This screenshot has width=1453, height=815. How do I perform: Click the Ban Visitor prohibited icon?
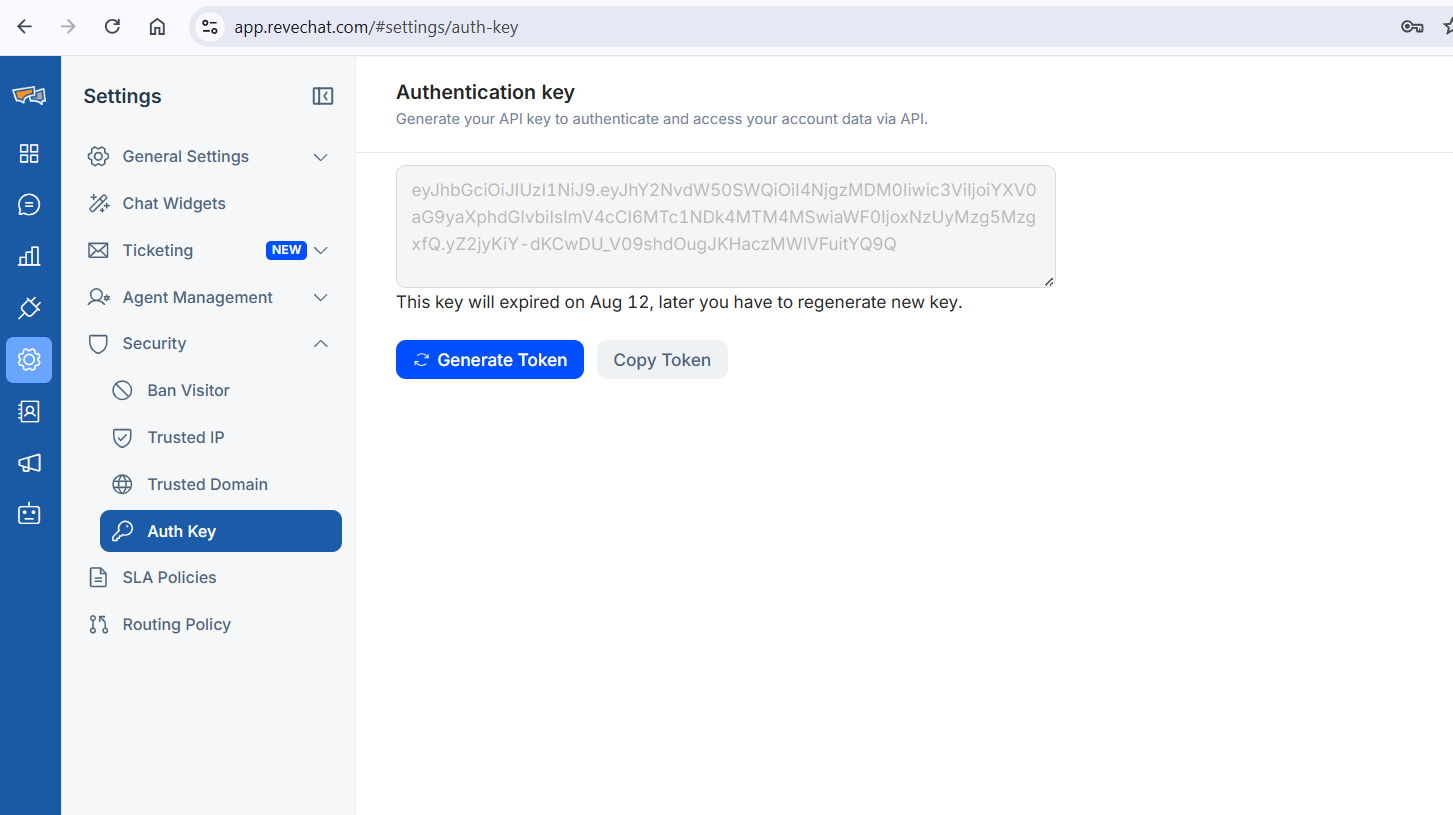click(x=122, y=390)
